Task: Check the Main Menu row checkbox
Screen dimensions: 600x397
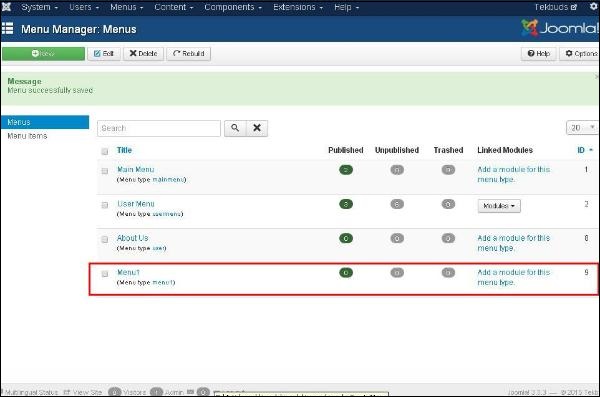Action: pos(104,171)
